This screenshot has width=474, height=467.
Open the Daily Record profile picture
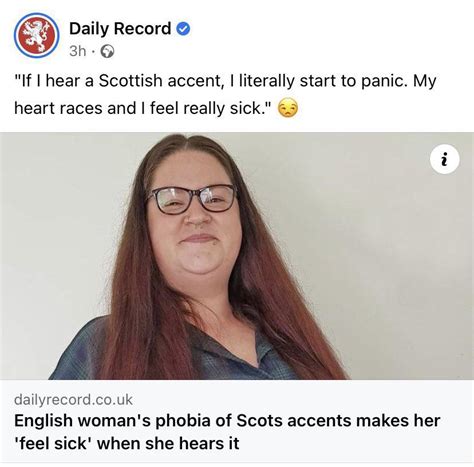click(37, 35)
